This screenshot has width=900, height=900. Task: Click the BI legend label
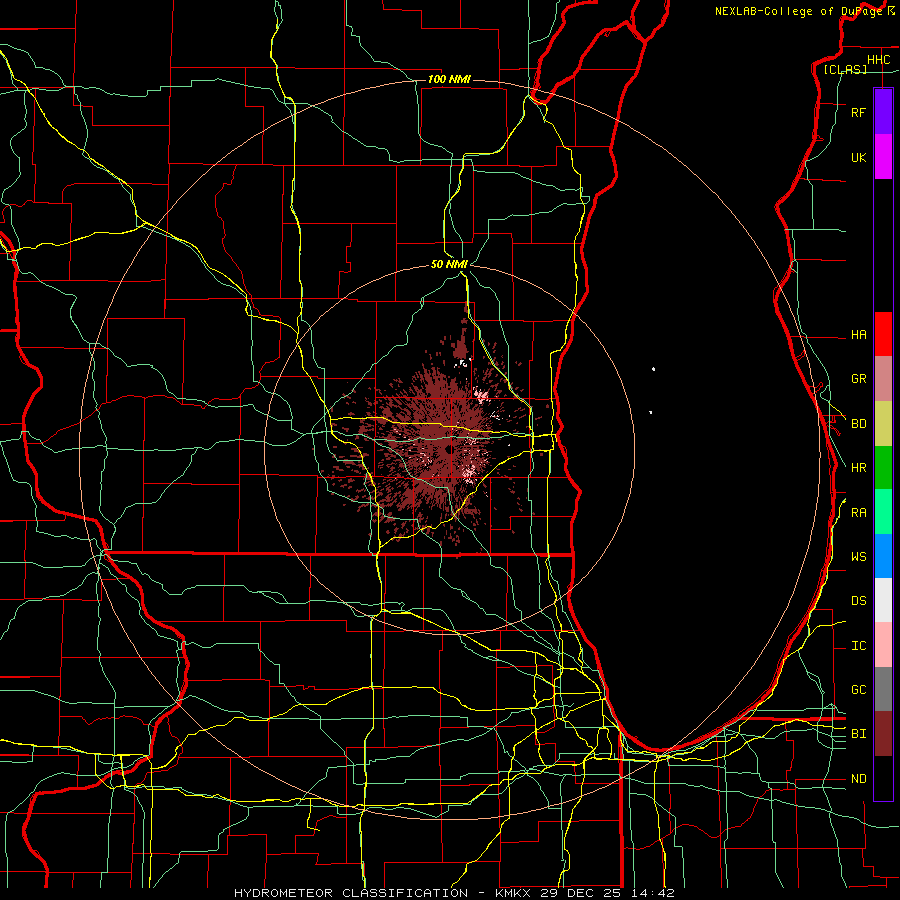pyautogui.click(x=859, y=734)
